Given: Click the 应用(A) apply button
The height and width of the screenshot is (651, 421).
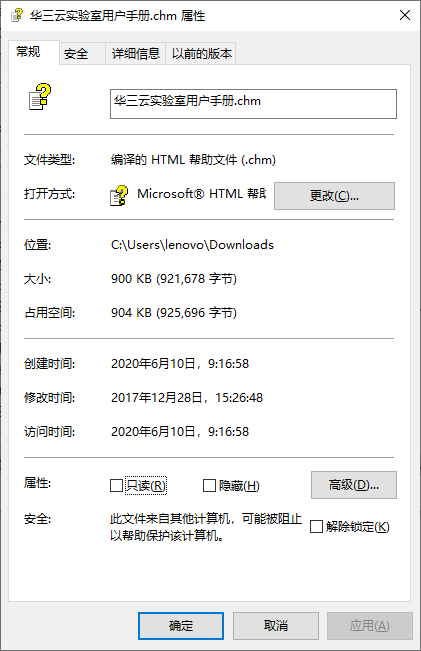Looking at the screenshot, I should 370,625.
